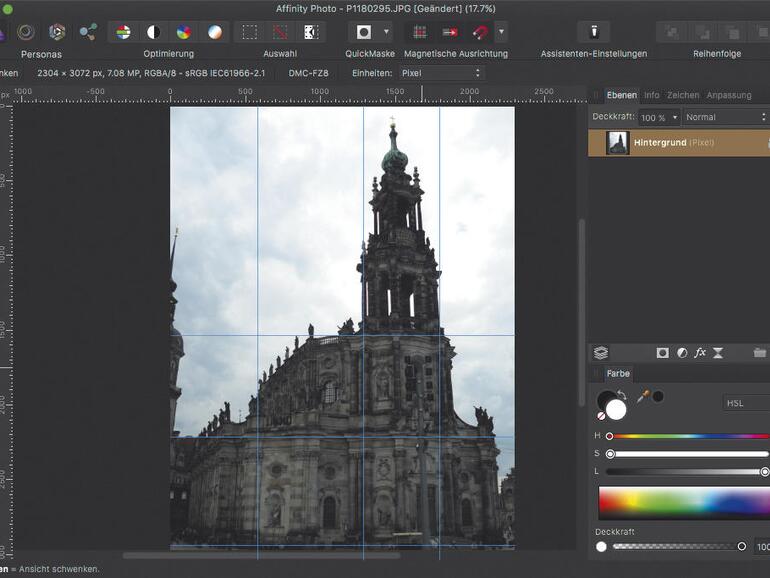The image size is (770, 578).
Task: Apply auto white balance icon
Action: [x=215, y=32]
